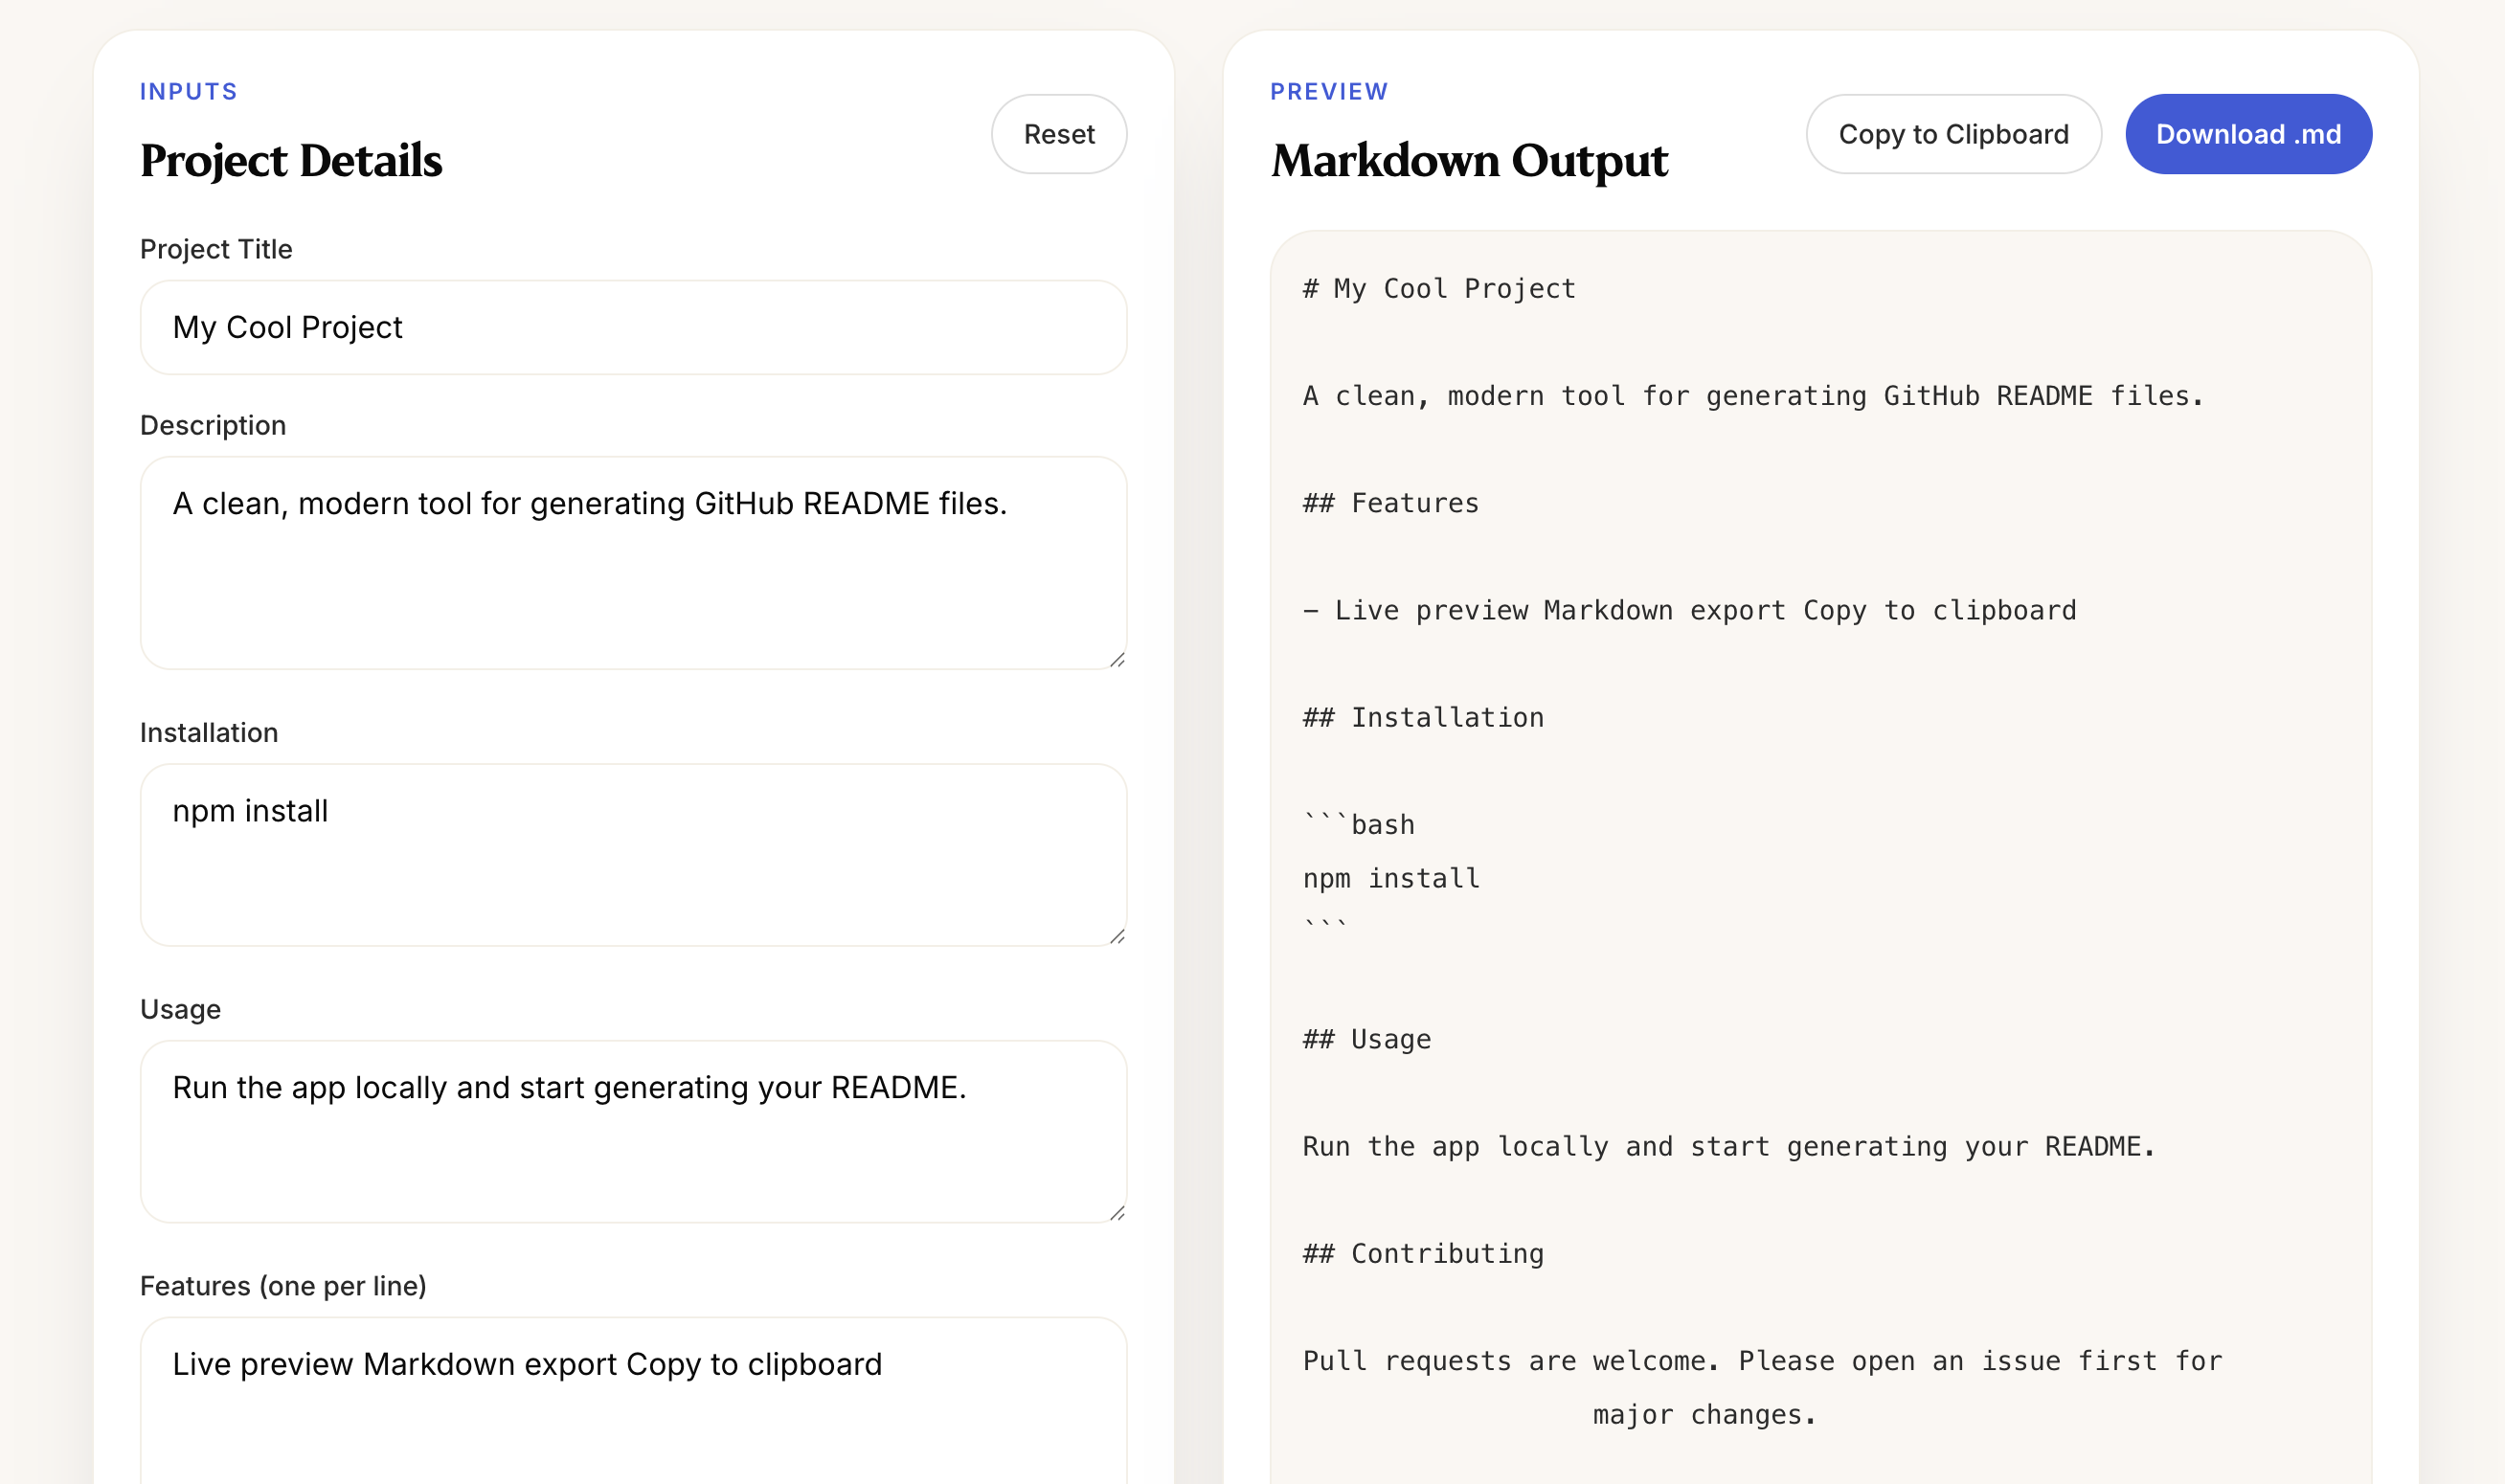This screenshot has height=1484, width=2505.
Task: Copy the markdown to clipboard
Action: click(1952, 133)
